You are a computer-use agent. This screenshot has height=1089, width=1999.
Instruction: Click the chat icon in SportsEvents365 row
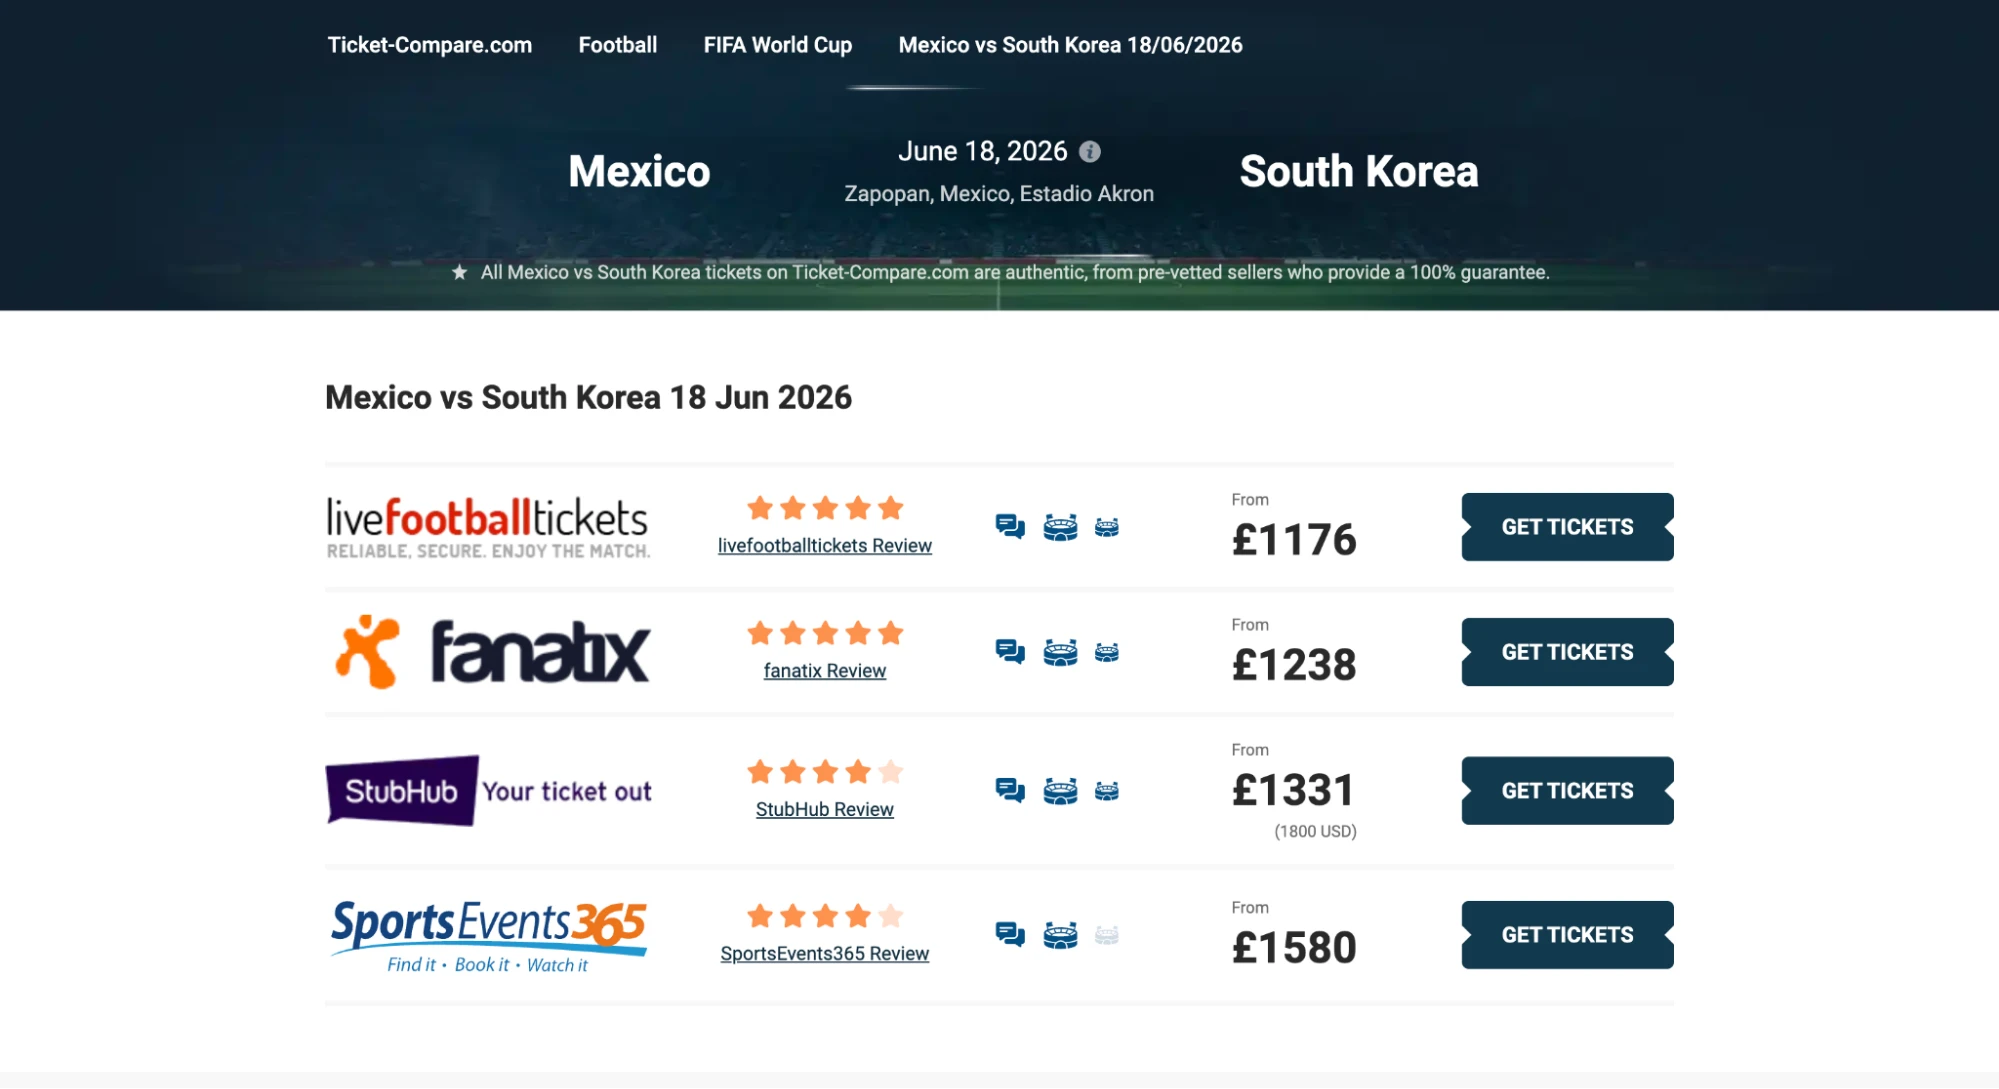(1010, 935)
